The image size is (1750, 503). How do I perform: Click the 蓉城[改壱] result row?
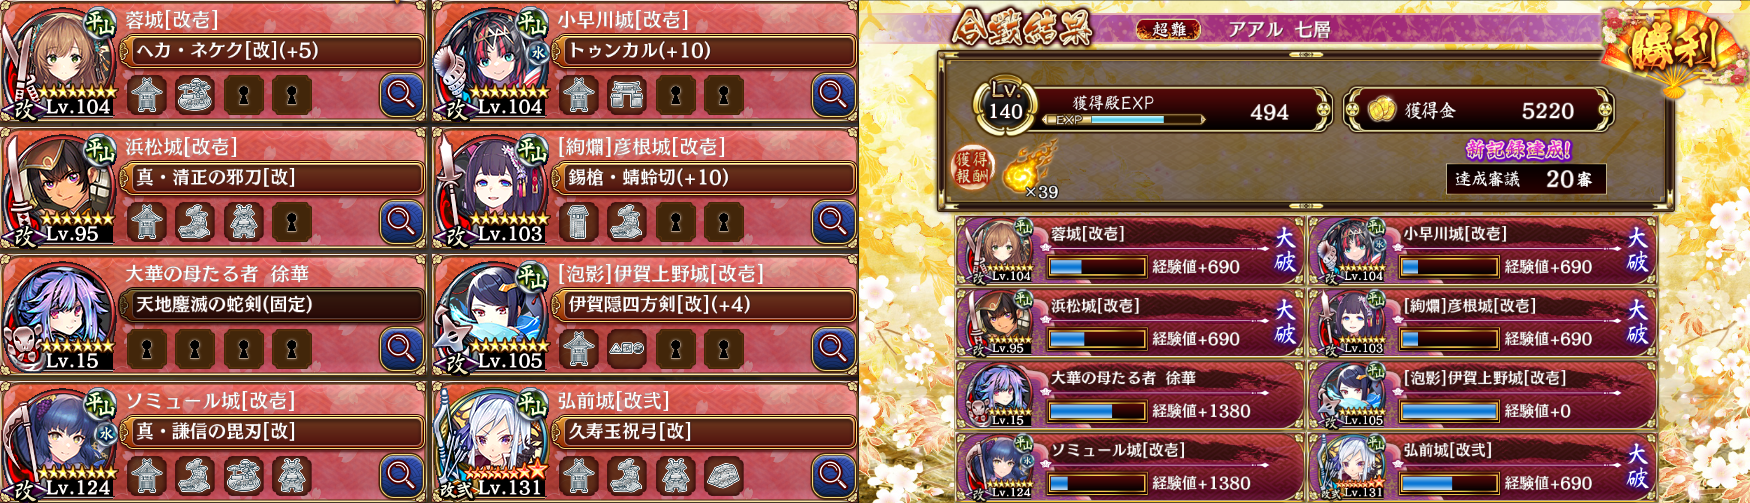pos(1129,251)
